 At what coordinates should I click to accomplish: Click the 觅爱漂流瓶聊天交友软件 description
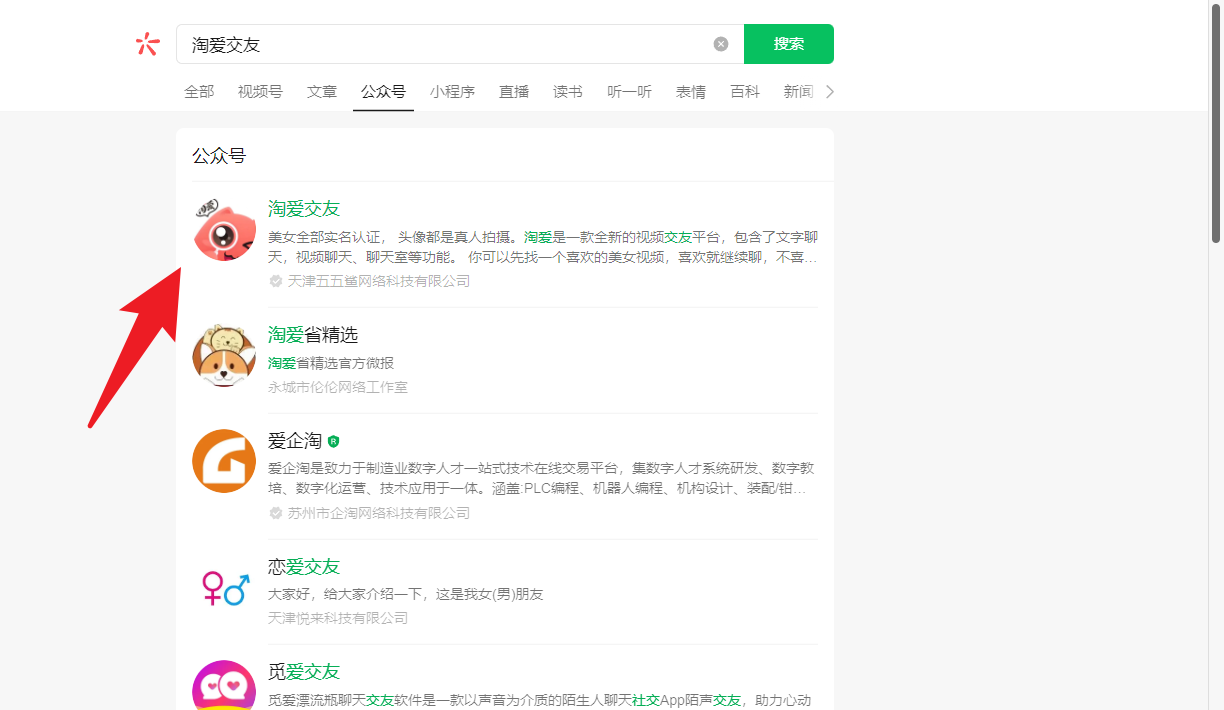[540, 700]
